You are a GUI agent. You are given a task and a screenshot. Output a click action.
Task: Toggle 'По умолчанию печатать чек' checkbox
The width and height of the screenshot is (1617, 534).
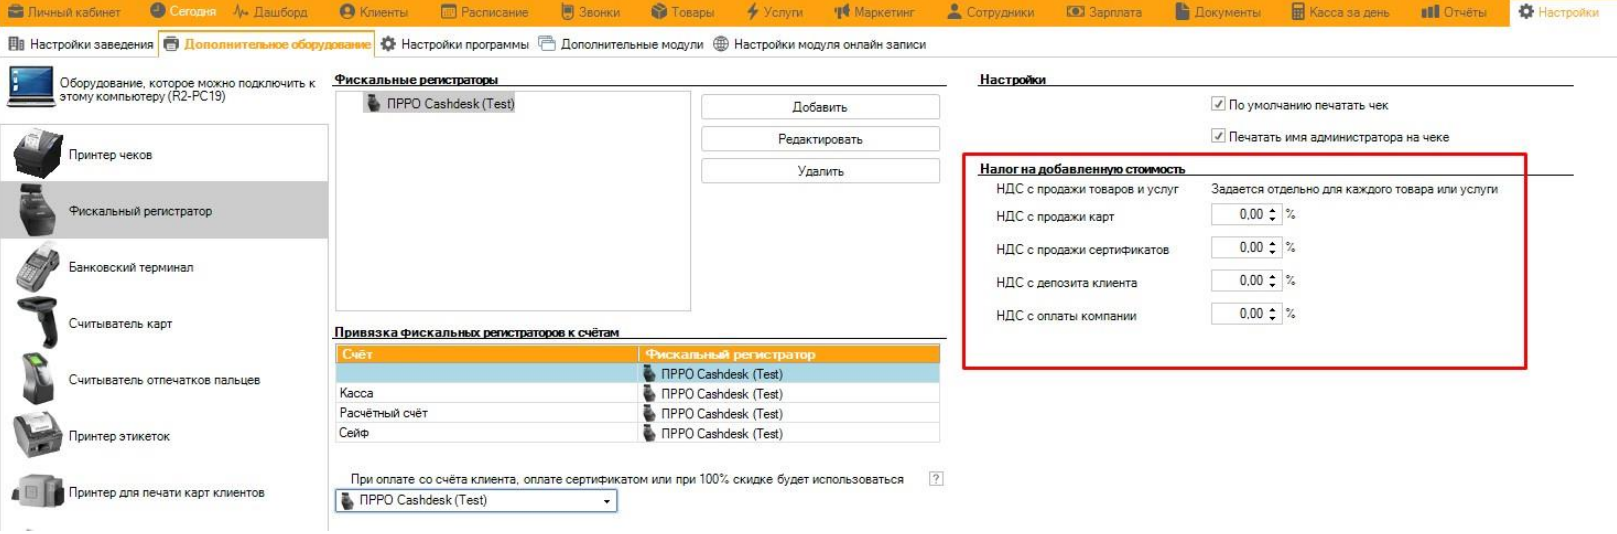click(x=1218, y=104)
